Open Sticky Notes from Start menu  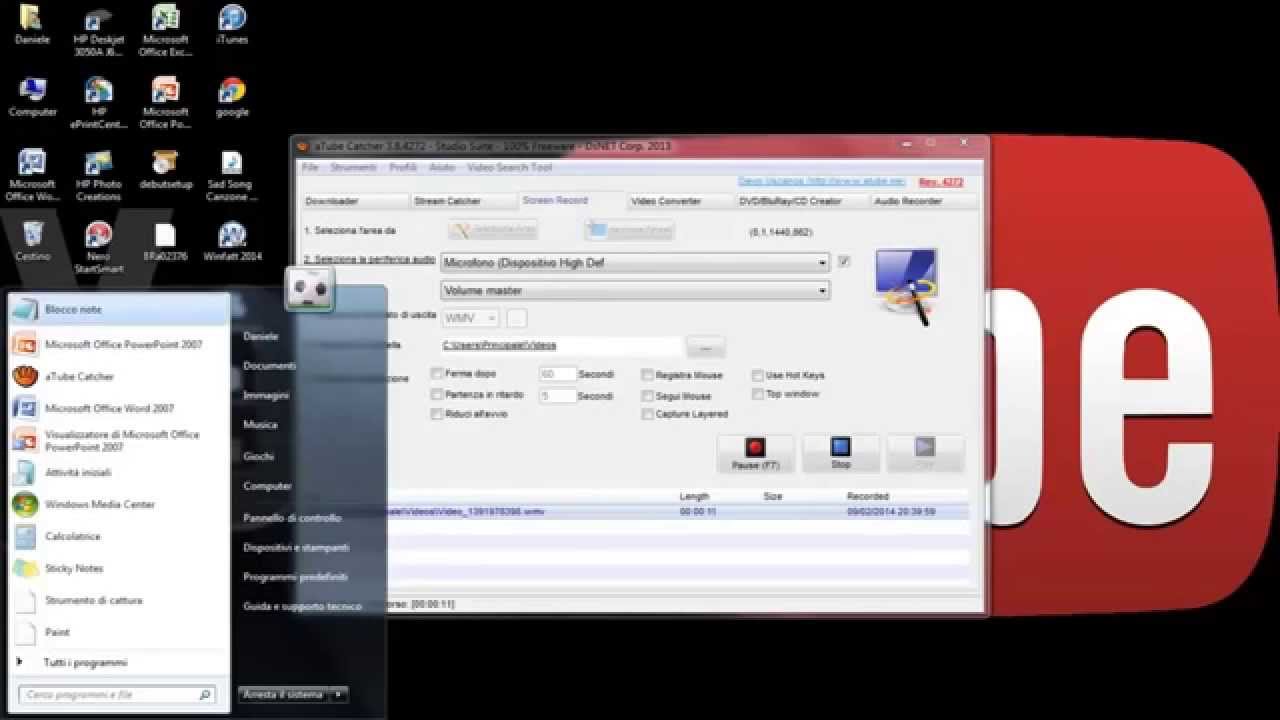pyautogui.click(x=119, y=568)
